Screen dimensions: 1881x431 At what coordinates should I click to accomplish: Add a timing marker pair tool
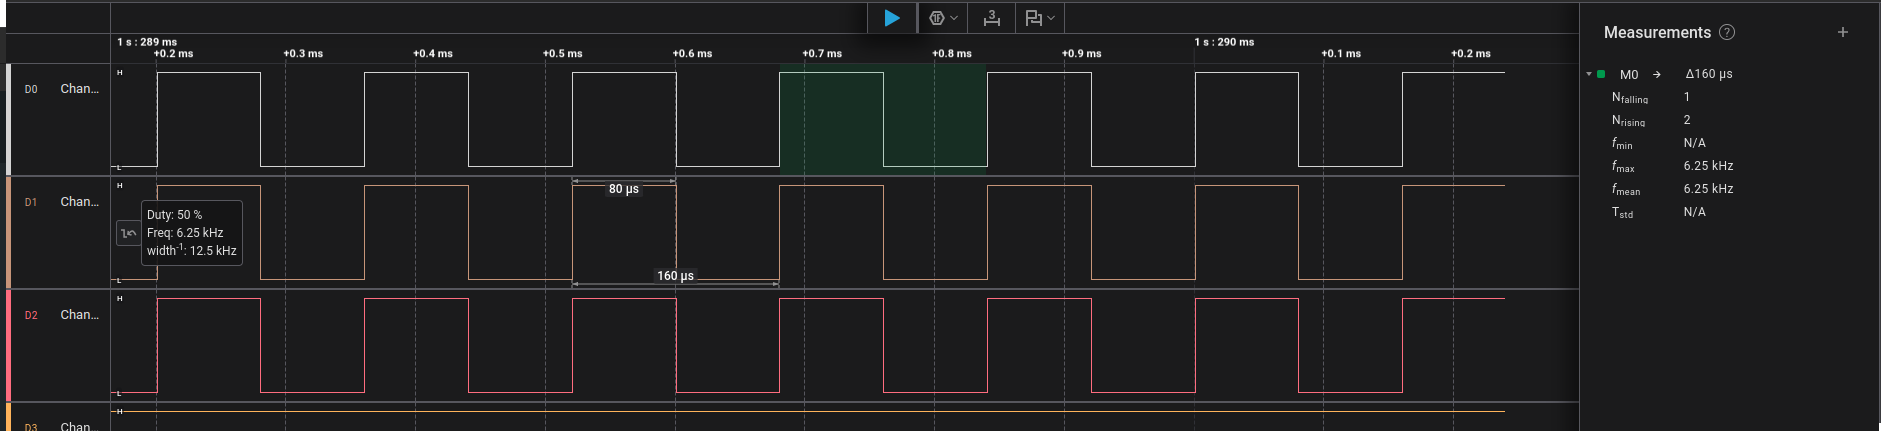[x=991, y=18]
